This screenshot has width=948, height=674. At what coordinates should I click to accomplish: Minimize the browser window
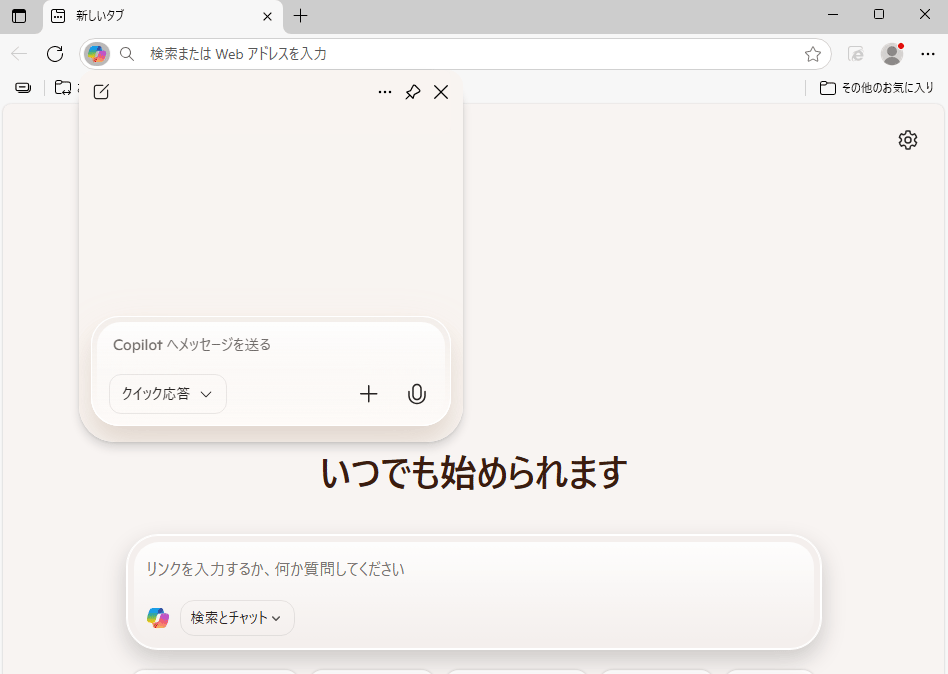click(x=833, y=15)
